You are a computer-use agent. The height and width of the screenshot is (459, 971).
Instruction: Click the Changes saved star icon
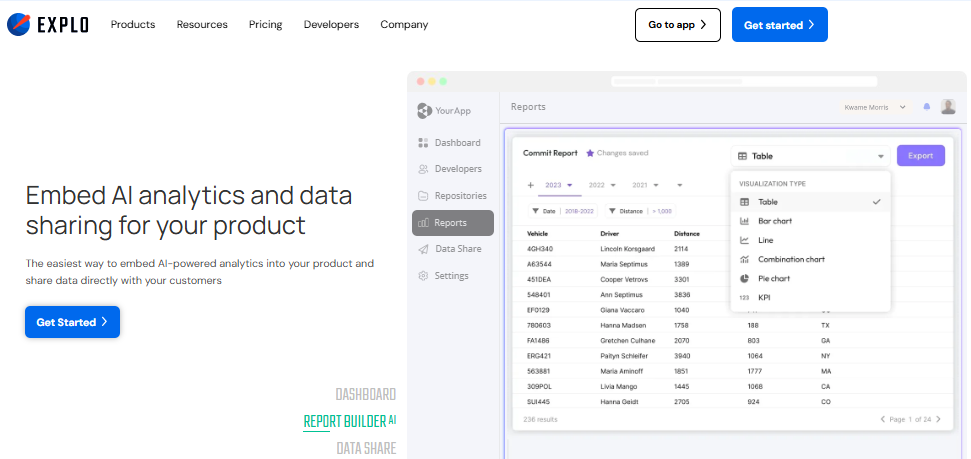point(590,153)
